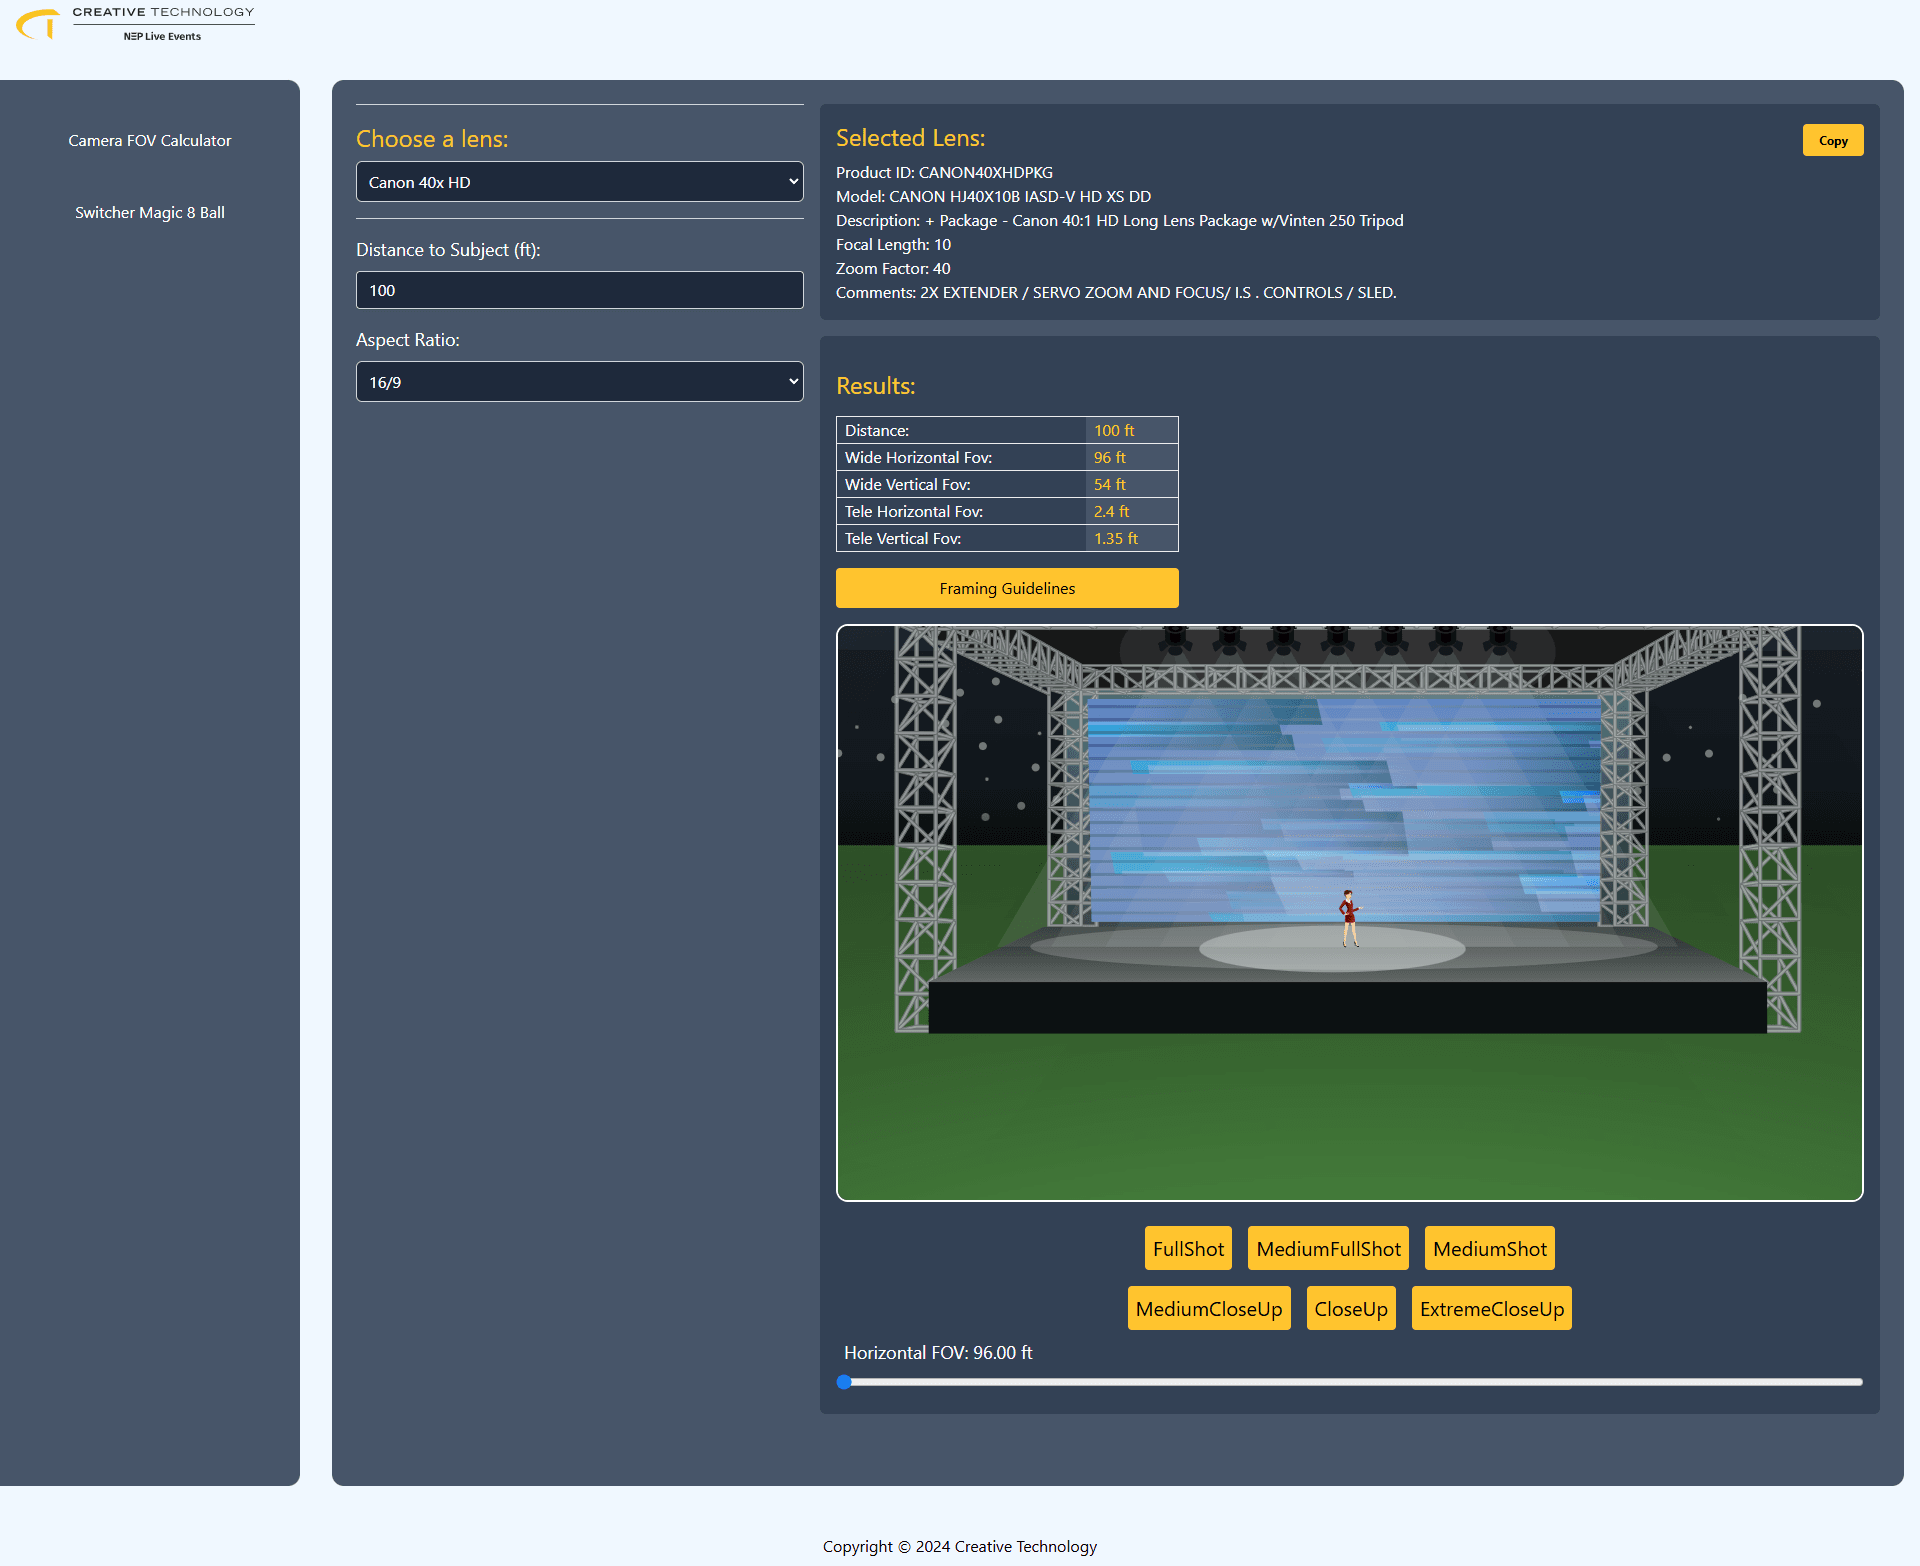This screenshot has width=1920, height=1566.
Task: Click the Wide Vertical Fov value 54 ft
Action: 1110,484
